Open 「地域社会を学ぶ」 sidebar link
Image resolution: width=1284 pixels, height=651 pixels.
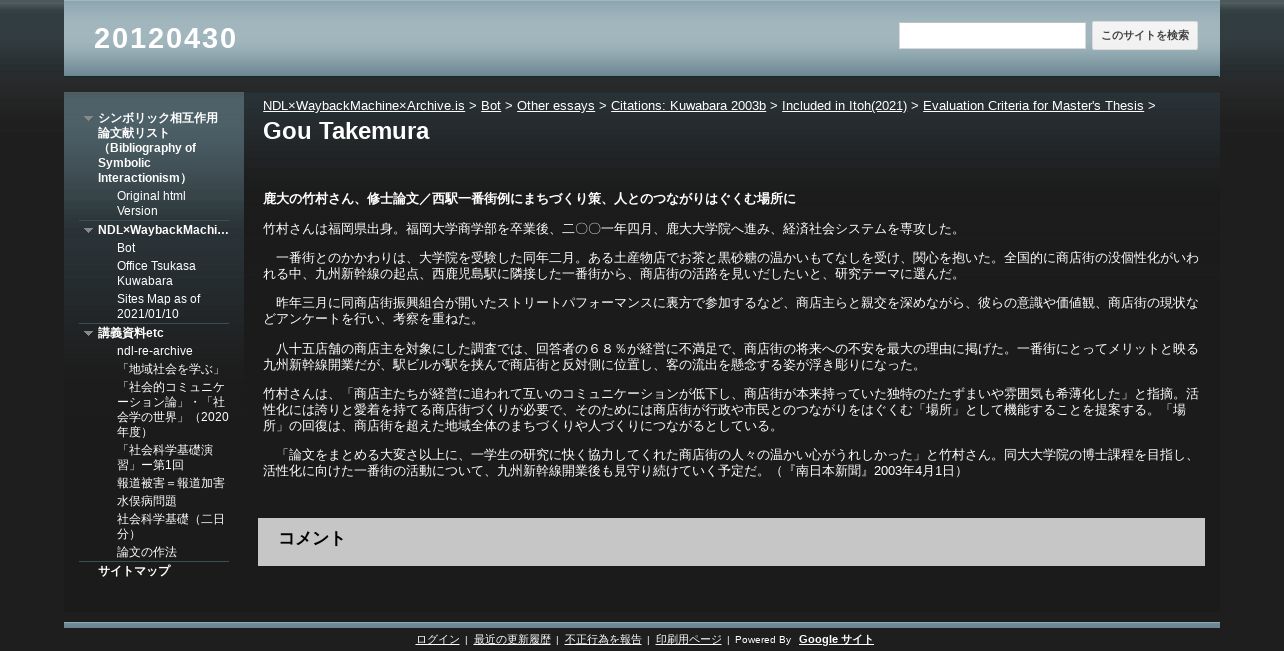170,369
